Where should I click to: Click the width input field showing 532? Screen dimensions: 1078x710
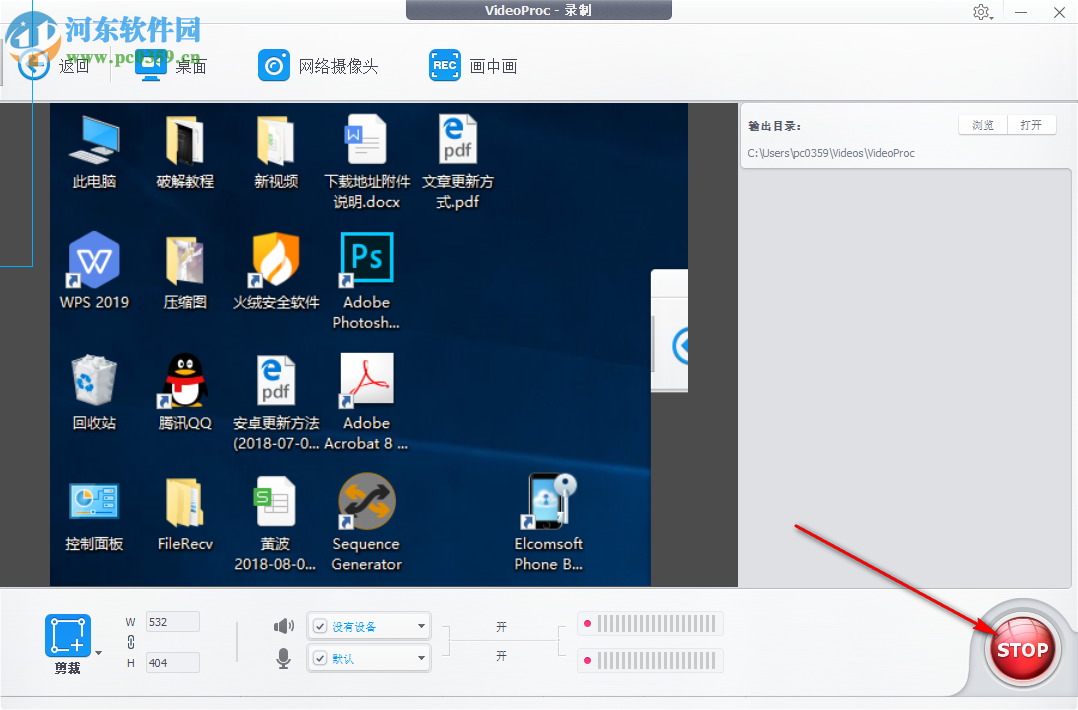(173, 622)
